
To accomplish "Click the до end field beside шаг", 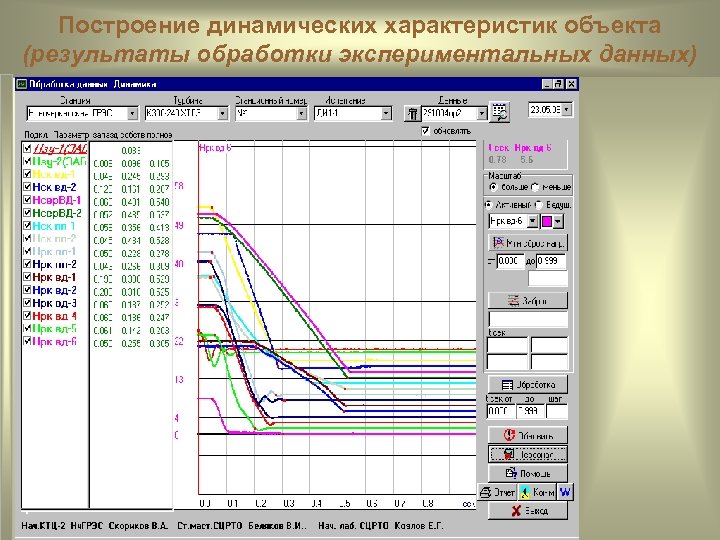I will 530,411.
